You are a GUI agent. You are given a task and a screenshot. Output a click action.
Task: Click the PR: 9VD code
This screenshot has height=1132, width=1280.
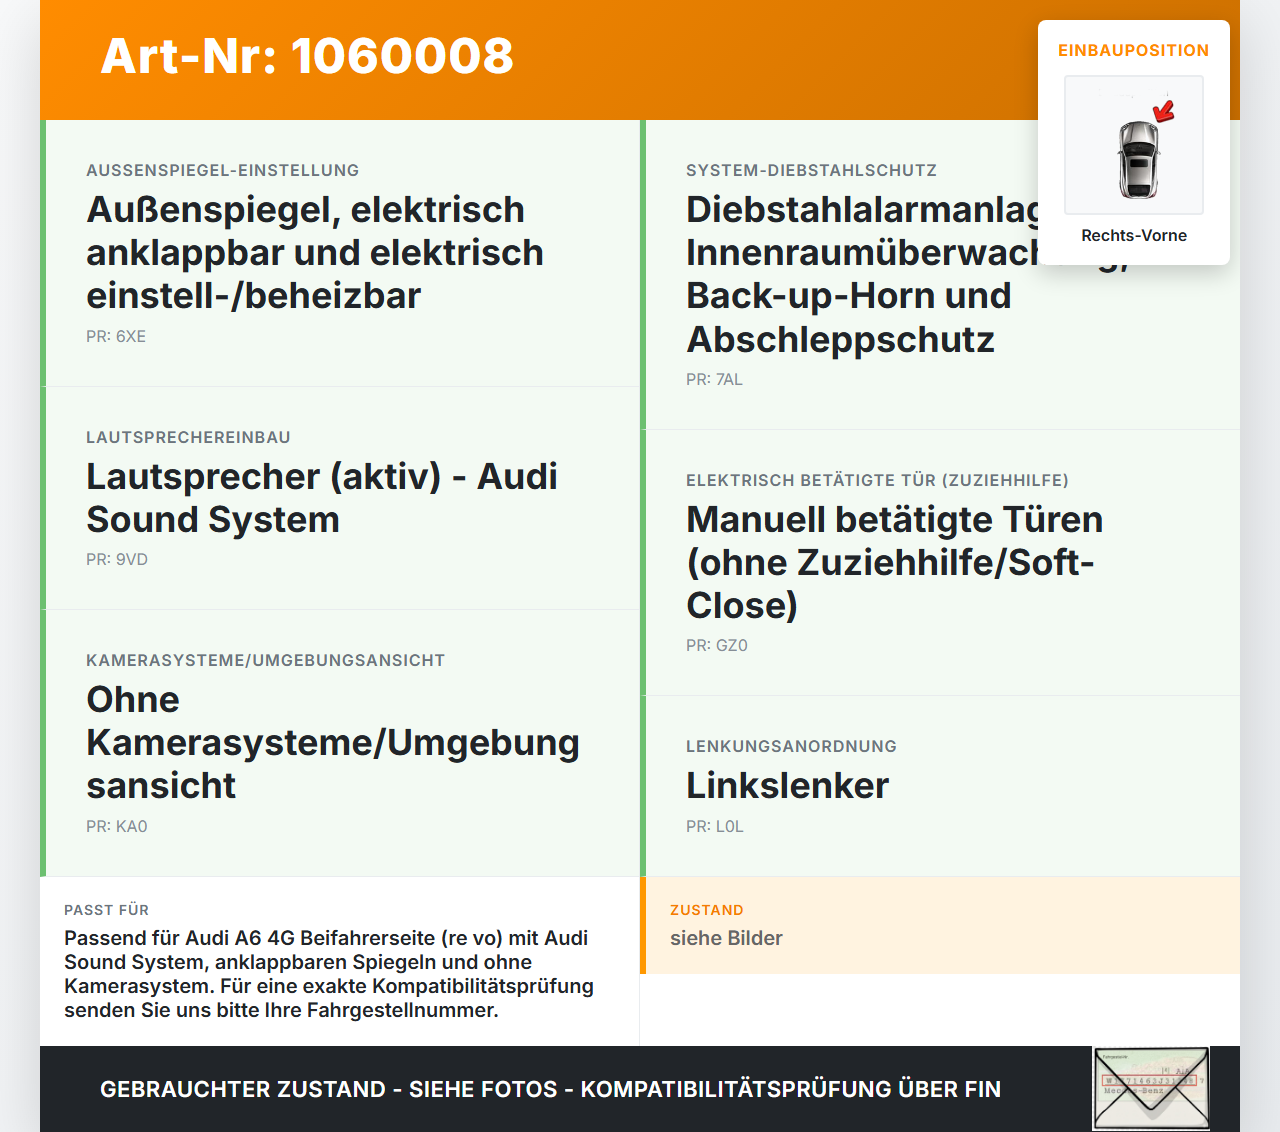click(x=117, y=559)
